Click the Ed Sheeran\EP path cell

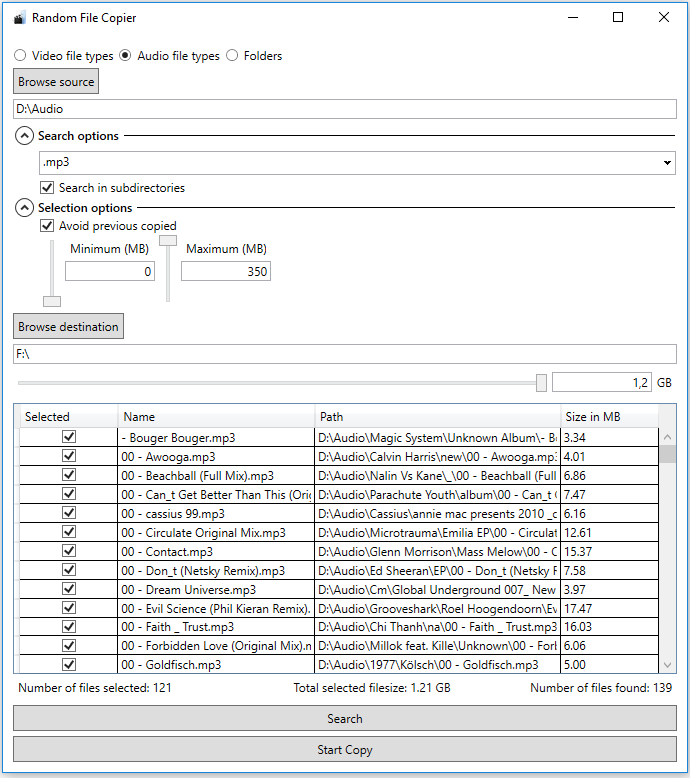438,571
